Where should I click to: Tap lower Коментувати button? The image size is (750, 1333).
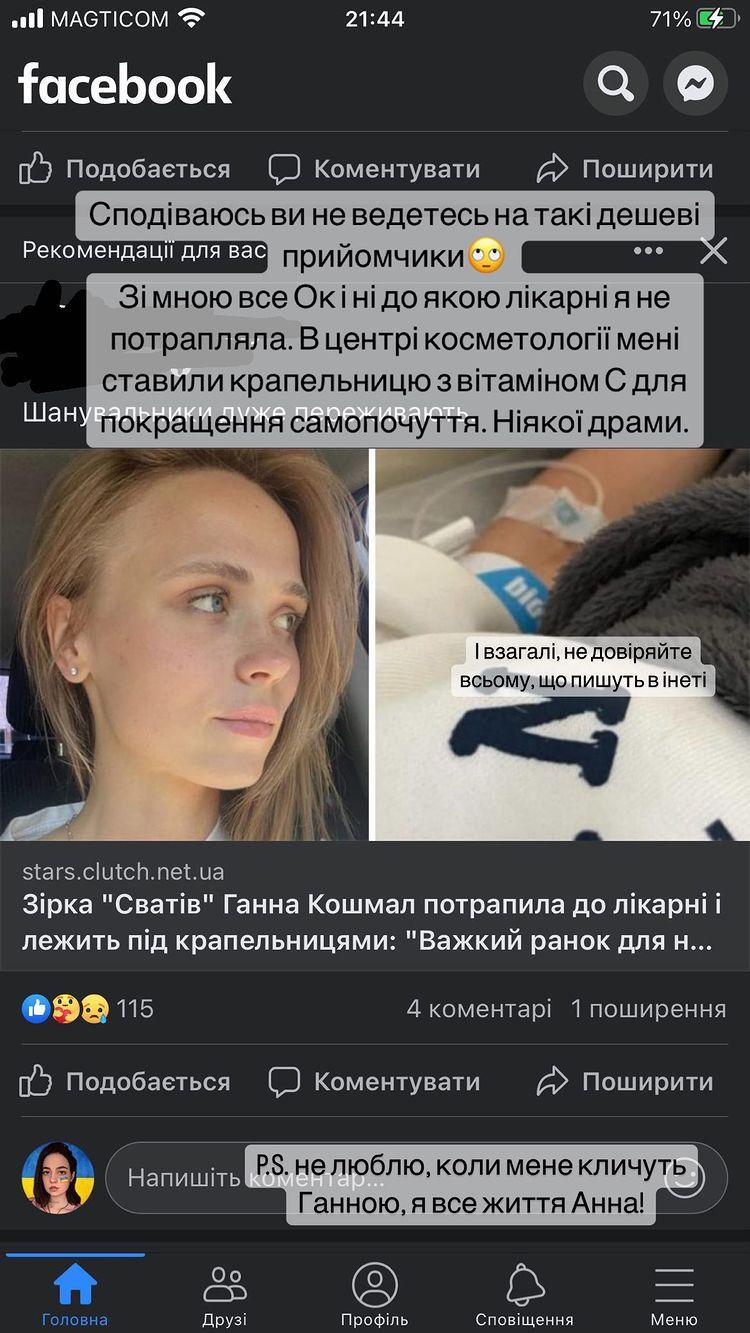pos(374,1081)
